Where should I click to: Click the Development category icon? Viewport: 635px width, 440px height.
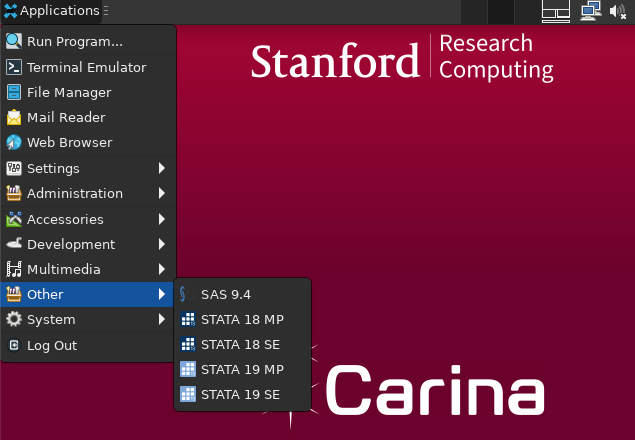(14, 244)
